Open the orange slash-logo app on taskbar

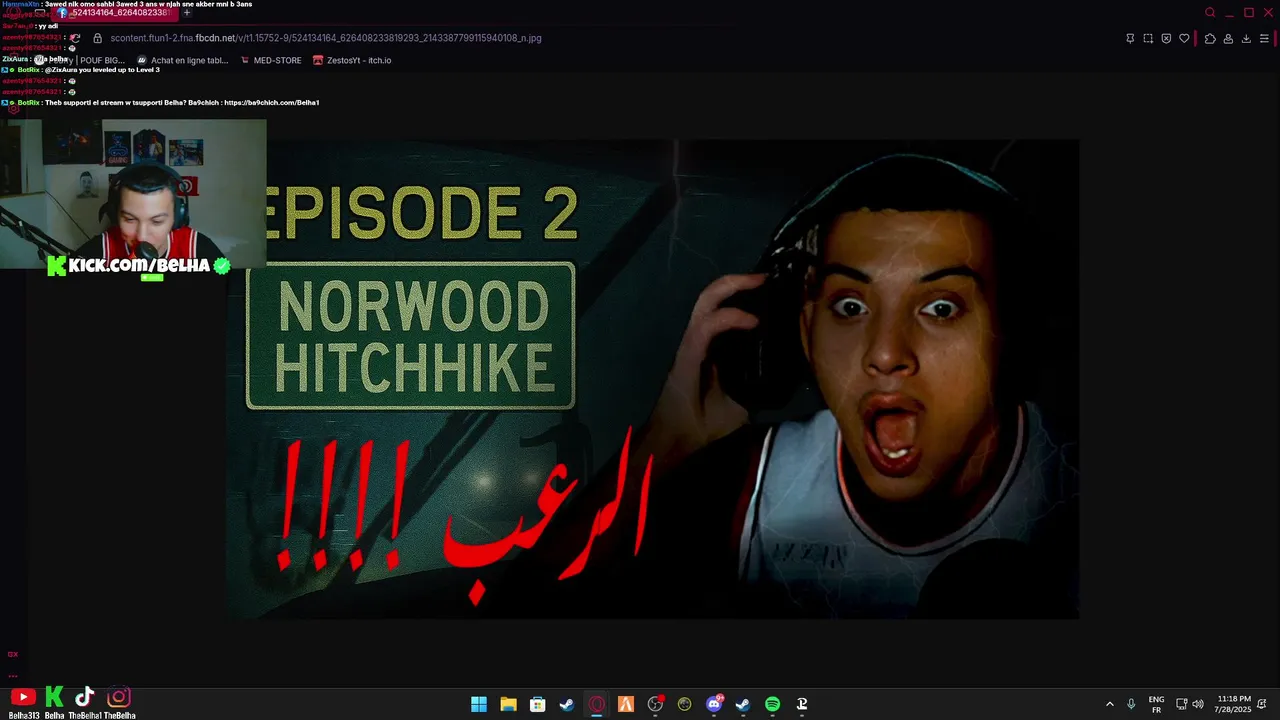(626, 704)
